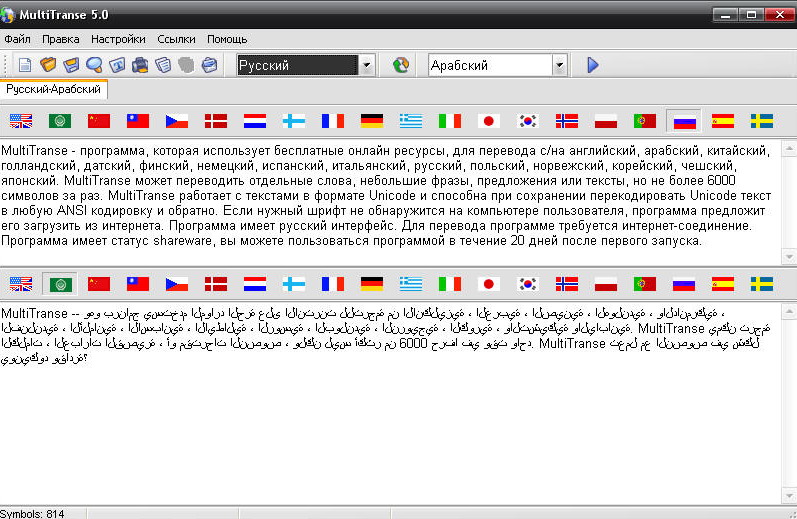Viewport: 797px width, 519px height.
Task: Click the magnifier search icon in toolbar
Action: point(94,65)
